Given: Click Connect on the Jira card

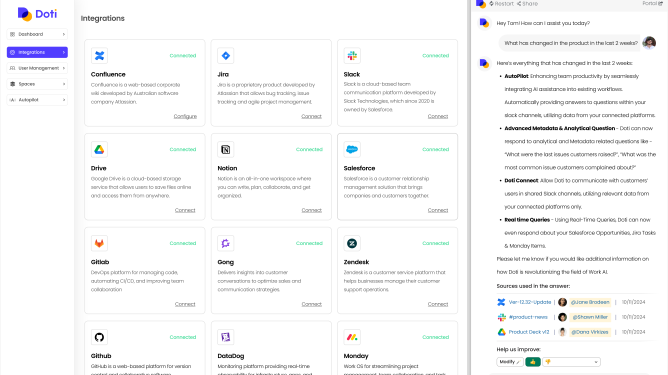Looking at the screenshot, I should pos(311,116).
